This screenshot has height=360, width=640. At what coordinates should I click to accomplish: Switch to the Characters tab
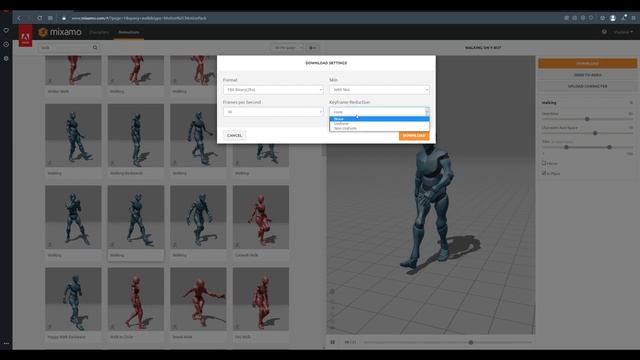[x=99, y=32]
